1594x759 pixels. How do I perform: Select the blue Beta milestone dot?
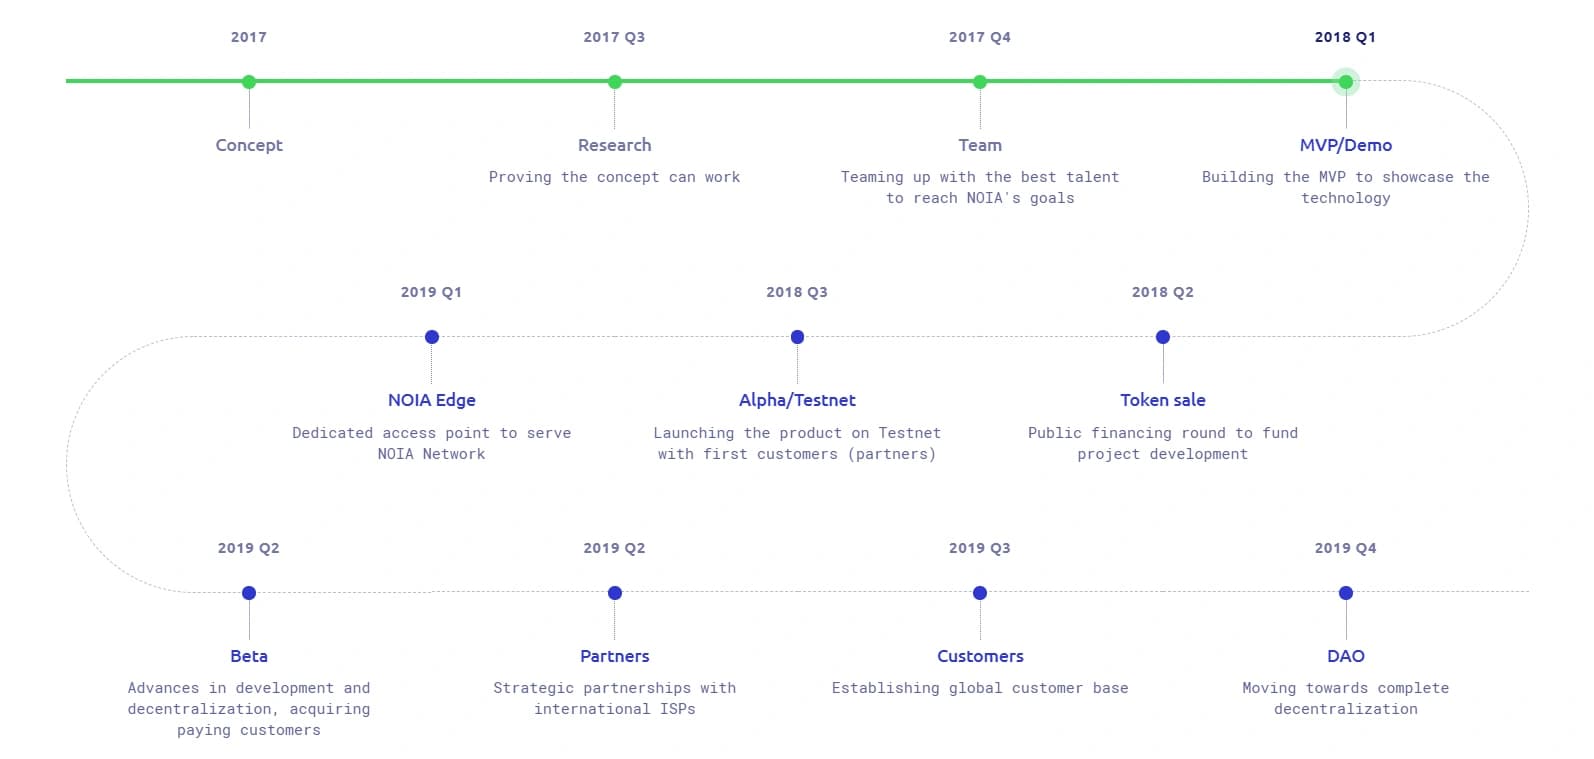click(249, 593)
